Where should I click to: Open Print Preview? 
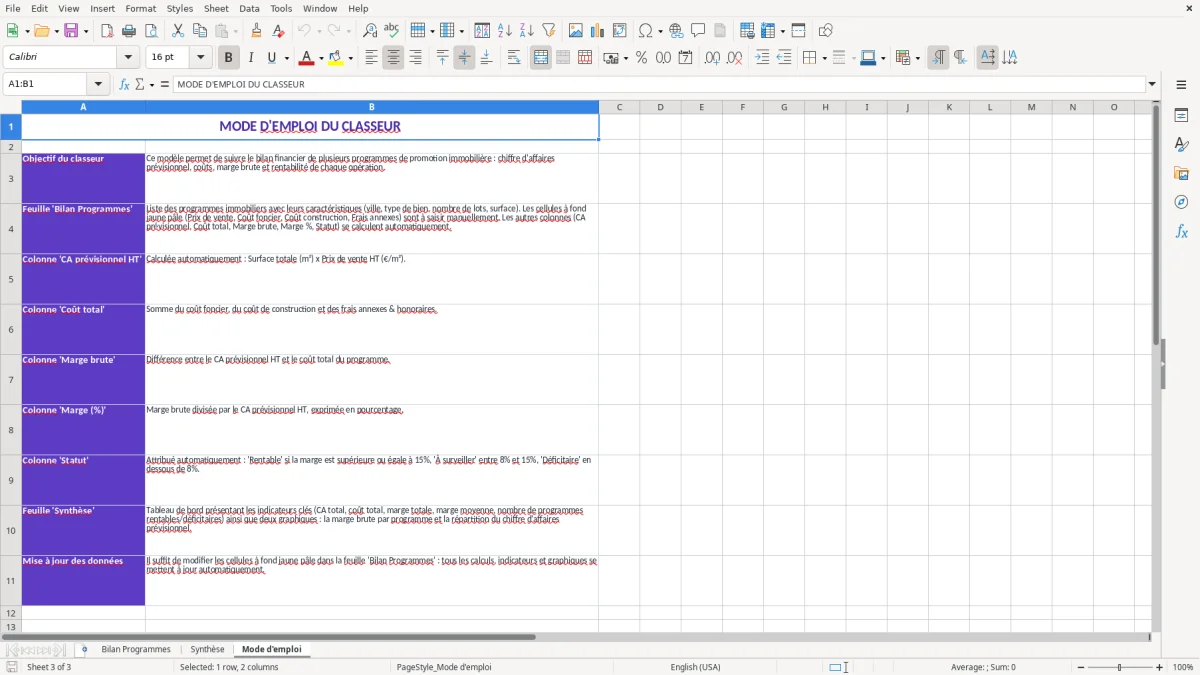pos(151,31)
